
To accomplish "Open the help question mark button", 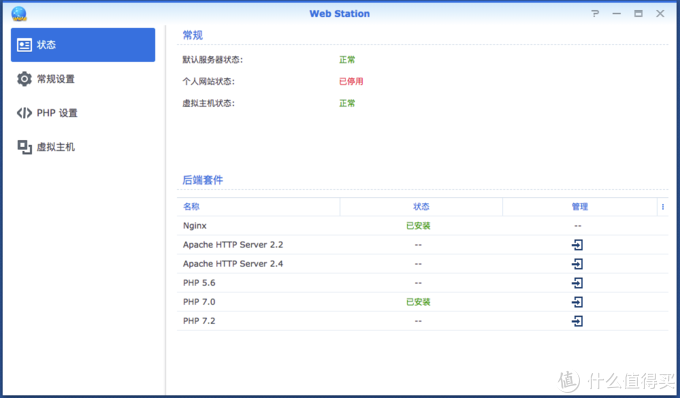I will tap(595, 13).
